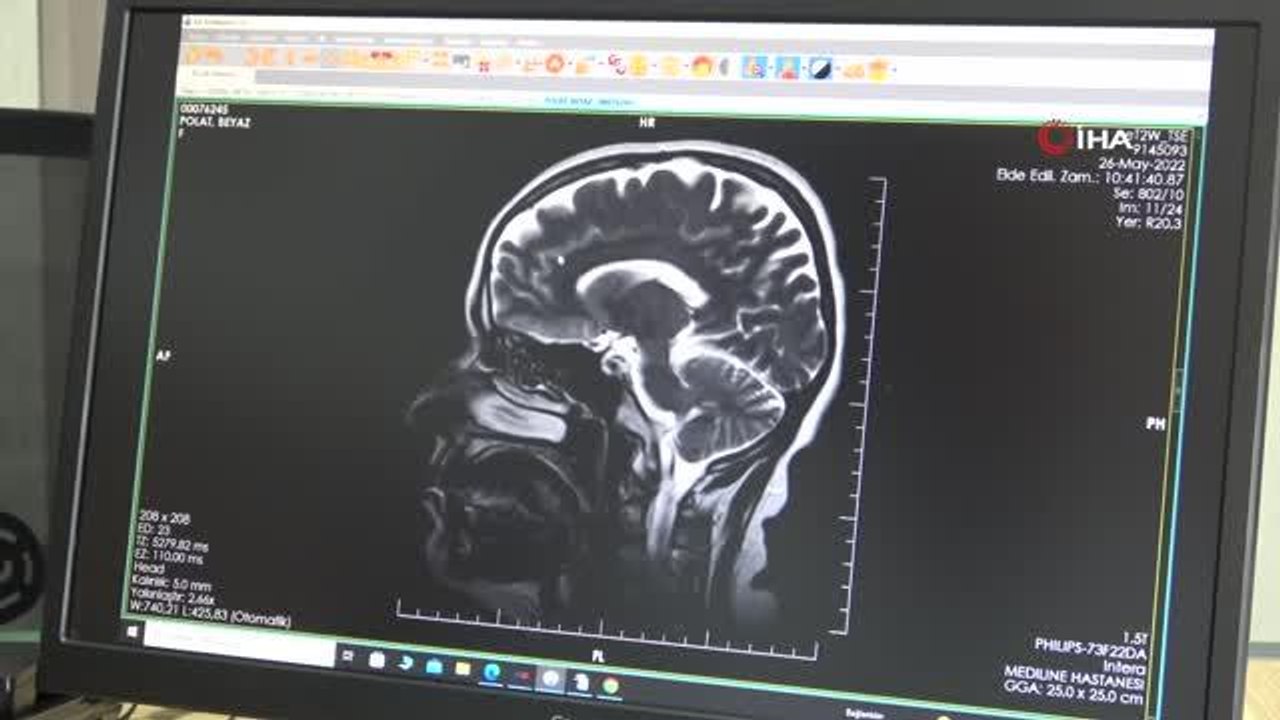
Task: Open the yellow File Explorer taskbar icon
Action: (x=463, y=668)
